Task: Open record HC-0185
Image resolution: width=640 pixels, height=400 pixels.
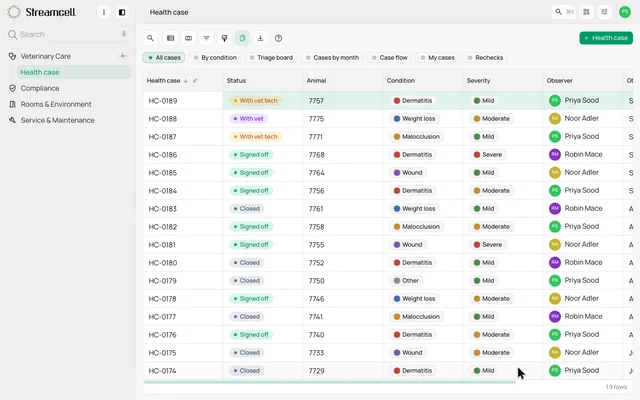Action: (x=162, y=173)
